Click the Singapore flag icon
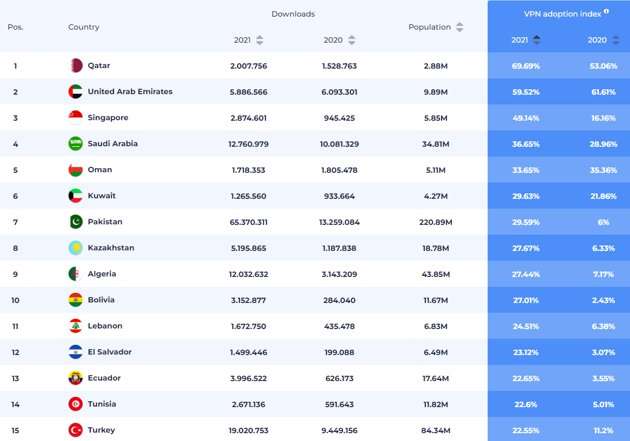Screen dimensions: 630x441 (75, 118)
